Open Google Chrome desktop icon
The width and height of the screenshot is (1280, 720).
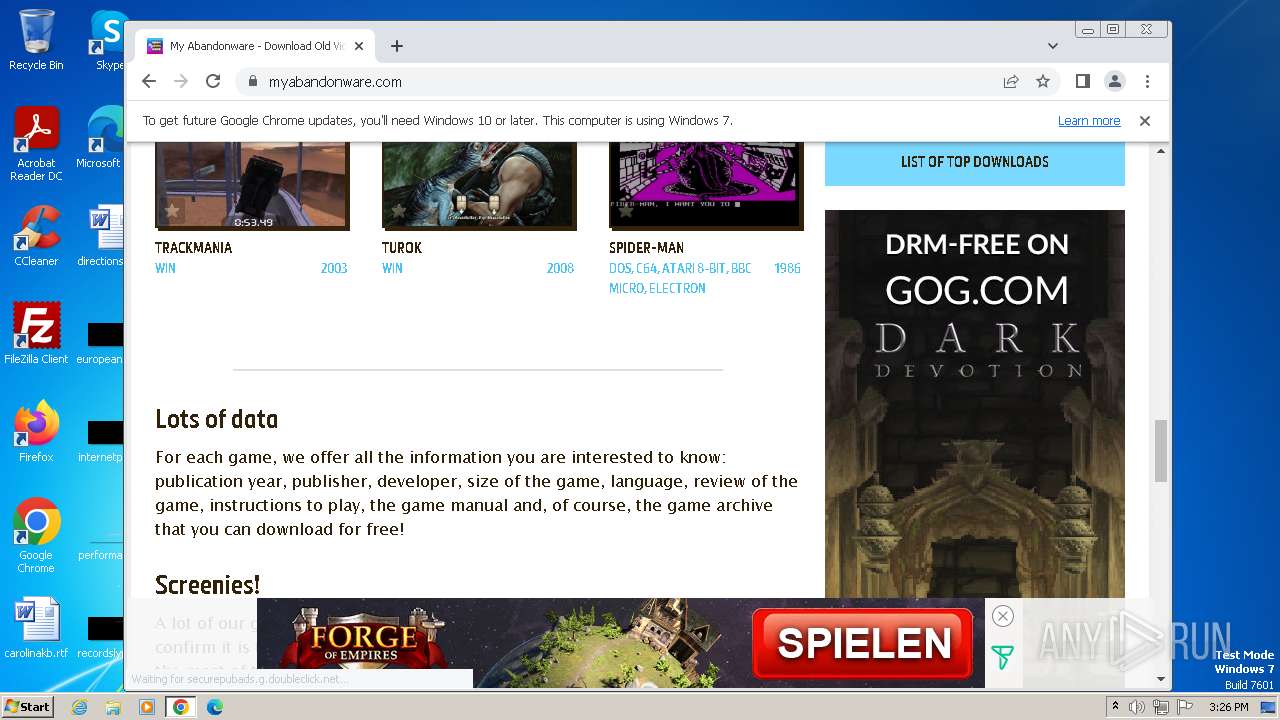(36, 536)
